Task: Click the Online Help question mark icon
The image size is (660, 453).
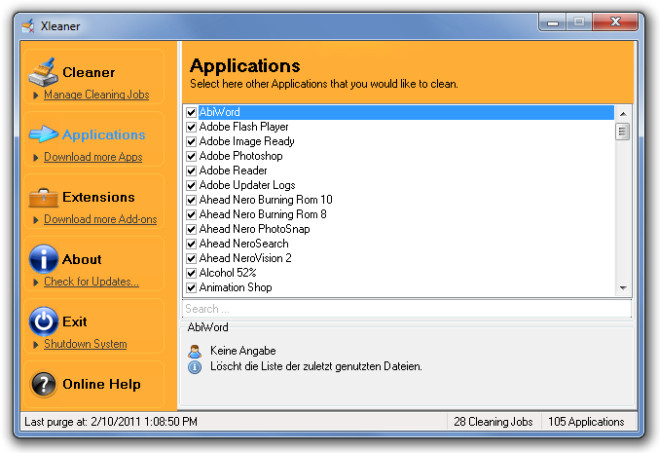Action: pos(43,384)
